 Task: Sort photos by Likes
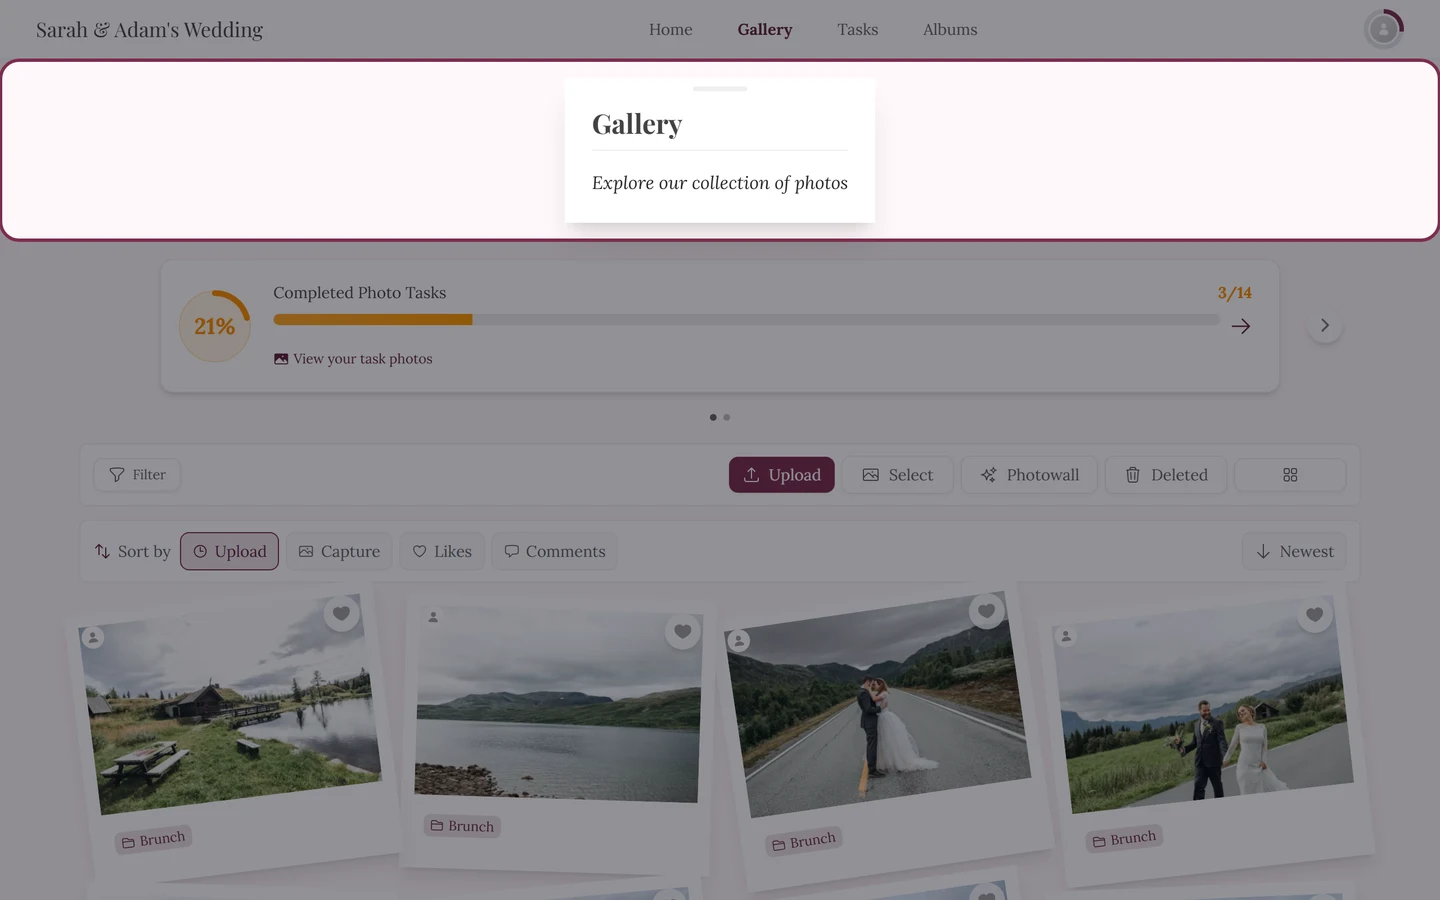pyautogui.click(x=442, y=551)
